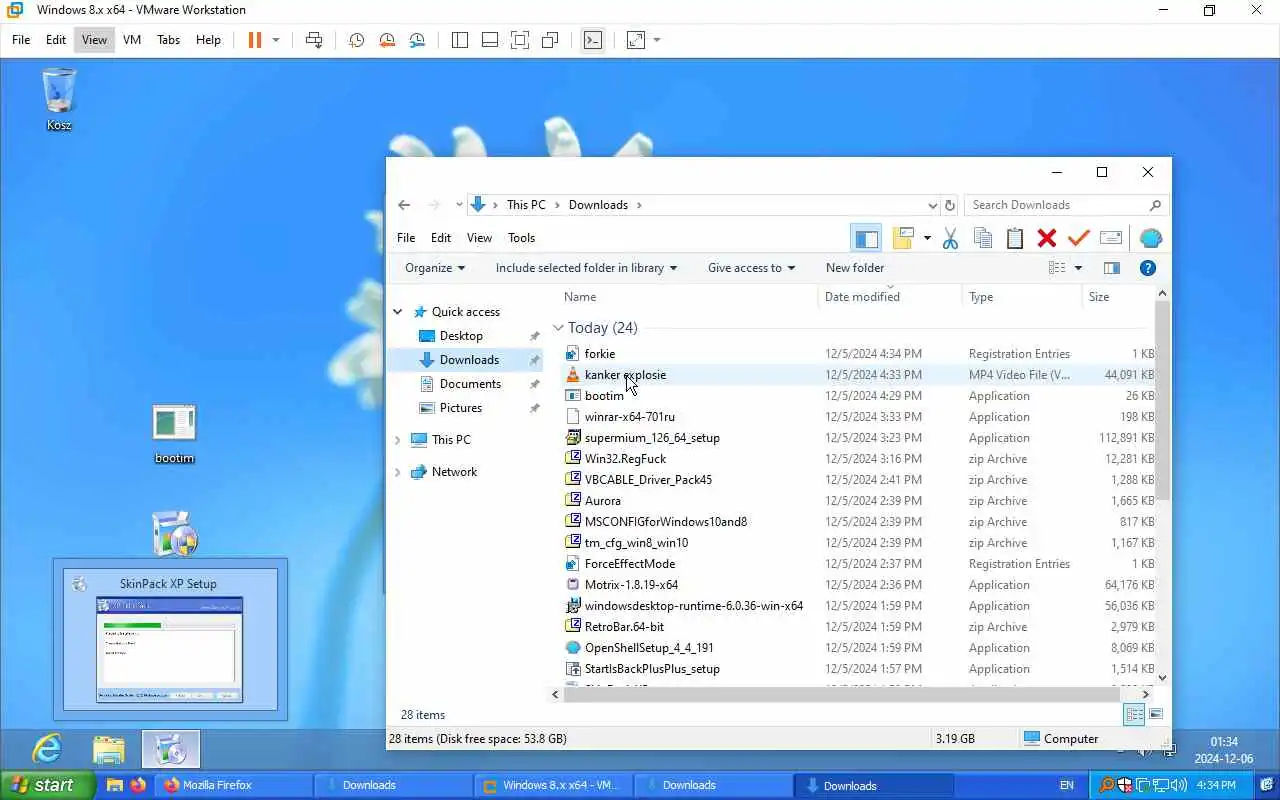
Task: Open Include selected folder in library dropdown
Action: [x=586, y=268]
